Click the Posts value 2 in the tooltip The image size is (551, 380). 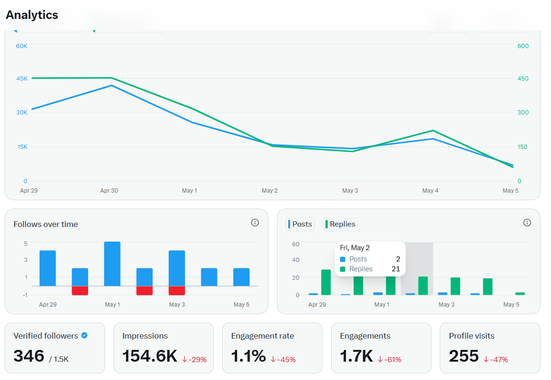[x=398, y=259]
